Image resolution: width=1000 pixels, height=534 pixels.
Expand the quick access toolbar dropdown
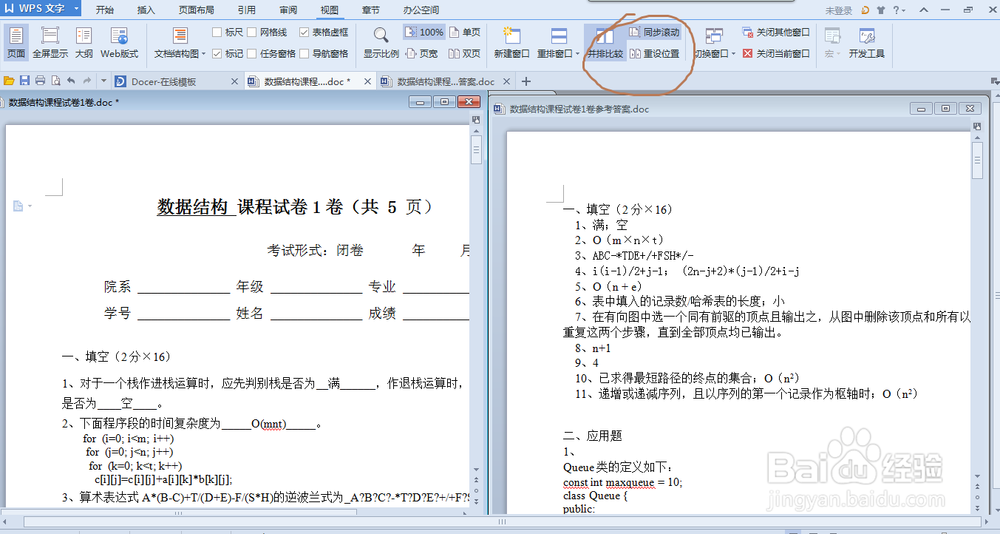pos(103,81)
